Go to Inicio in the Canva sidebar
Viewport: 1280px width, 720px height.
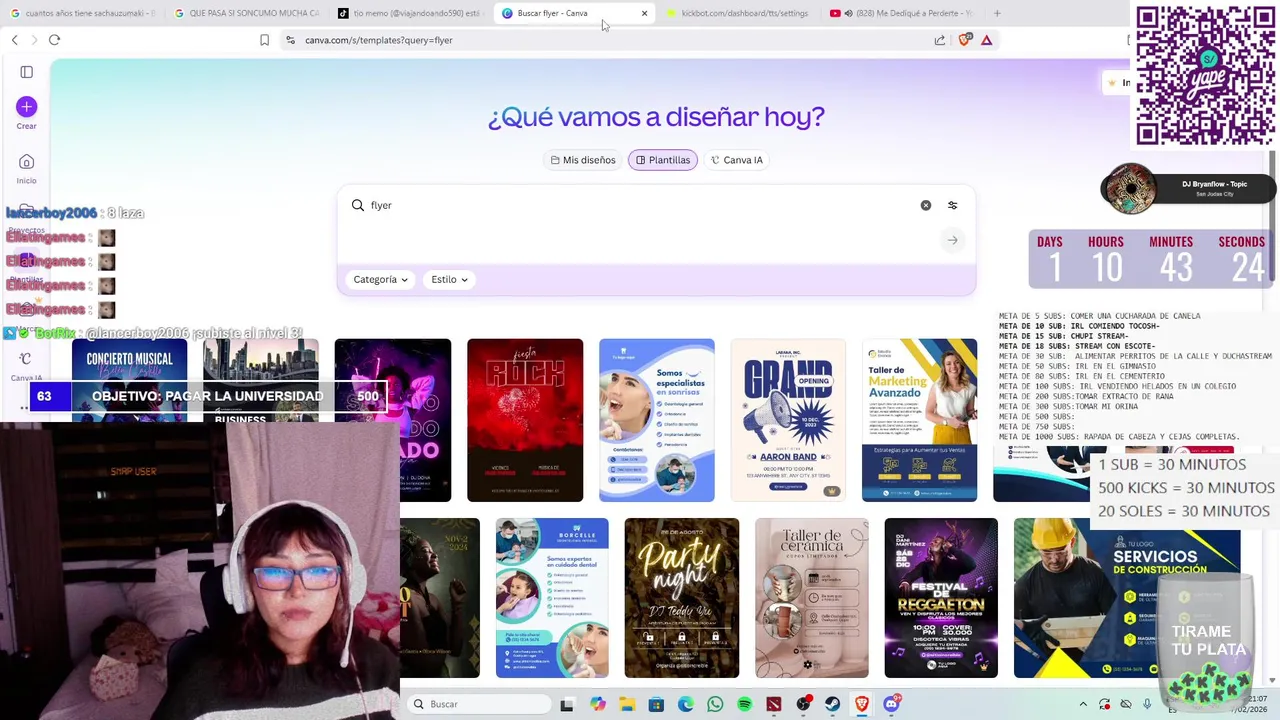(27, 167)
